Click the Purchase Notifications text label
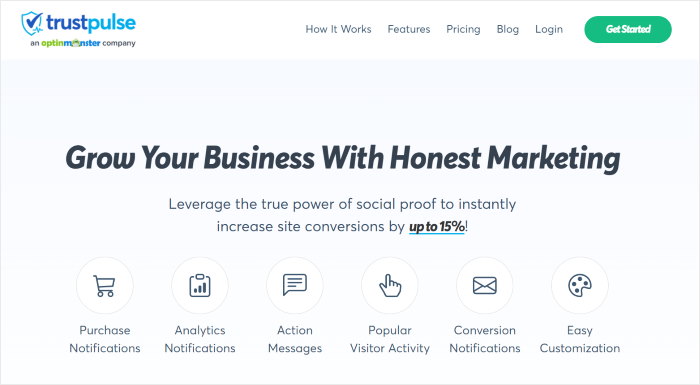Screen dimensions: 700x385 [x=105, y=339]
